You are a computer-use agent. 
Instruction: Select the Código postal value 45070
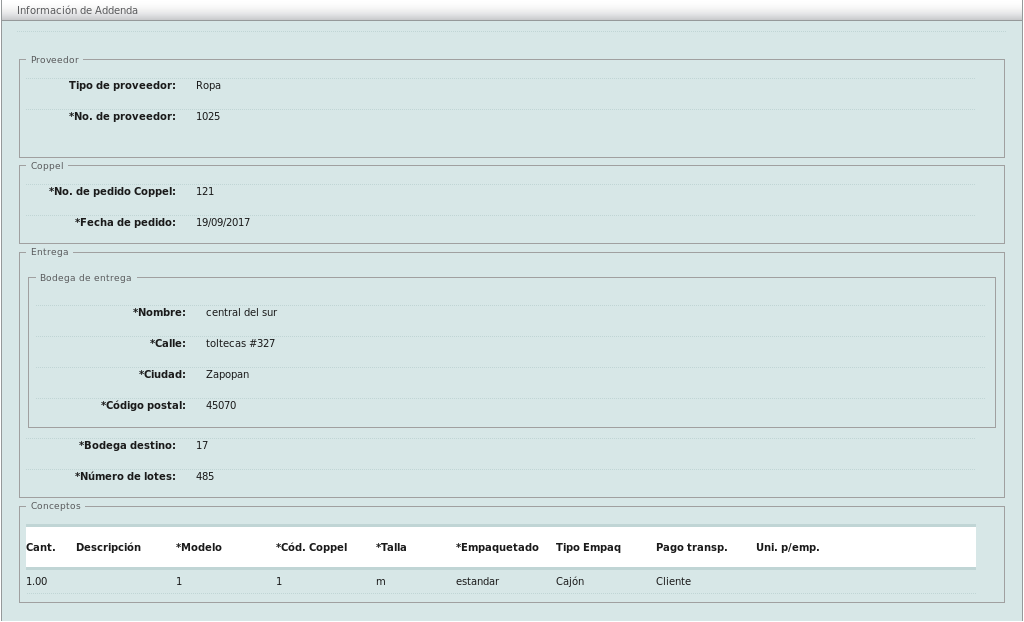(221, 406)
